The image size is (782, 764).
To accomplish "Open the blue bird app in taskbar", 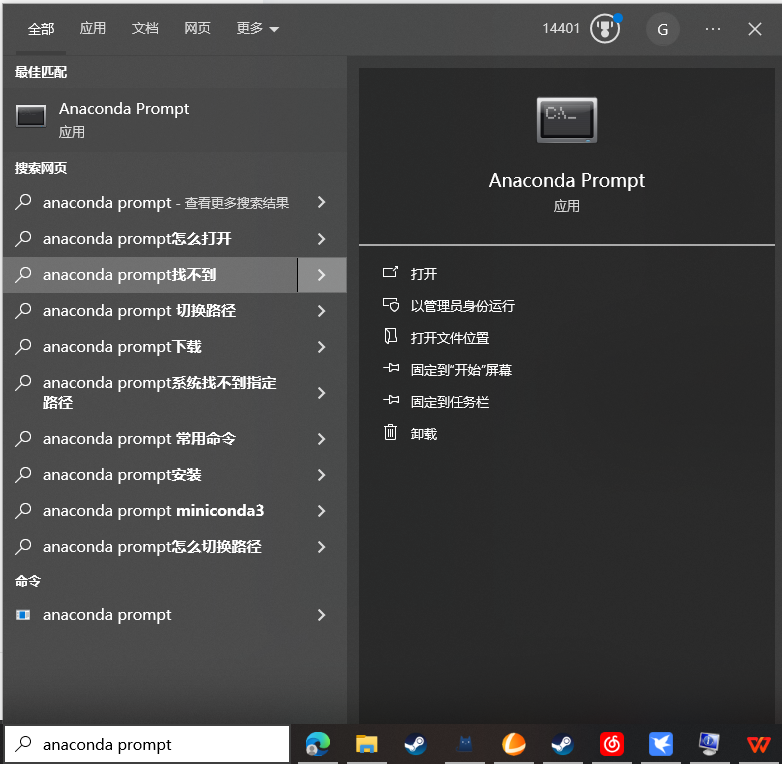I will [x=660, y=744].
